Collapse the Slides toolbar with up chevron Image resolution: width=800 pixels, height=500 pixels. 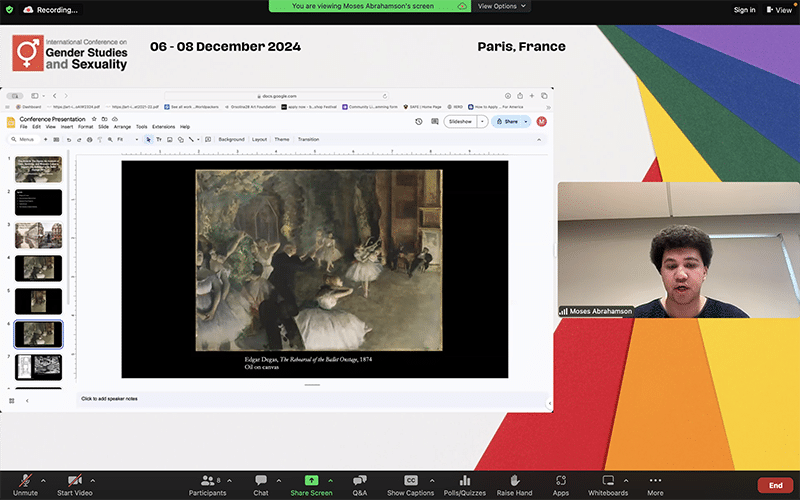point(539,139)
